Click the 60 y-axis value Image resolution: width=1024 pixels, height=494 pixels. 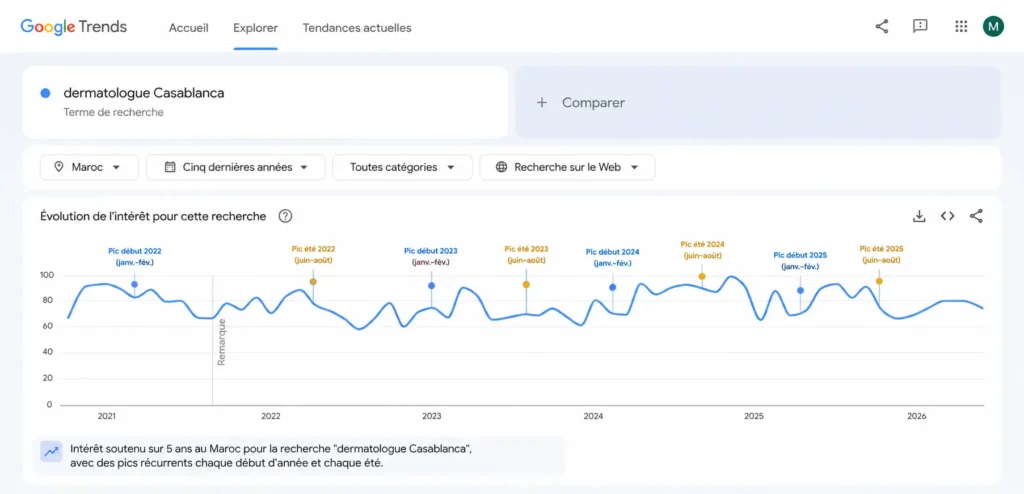pyautogui.click(x=47, y=327)
